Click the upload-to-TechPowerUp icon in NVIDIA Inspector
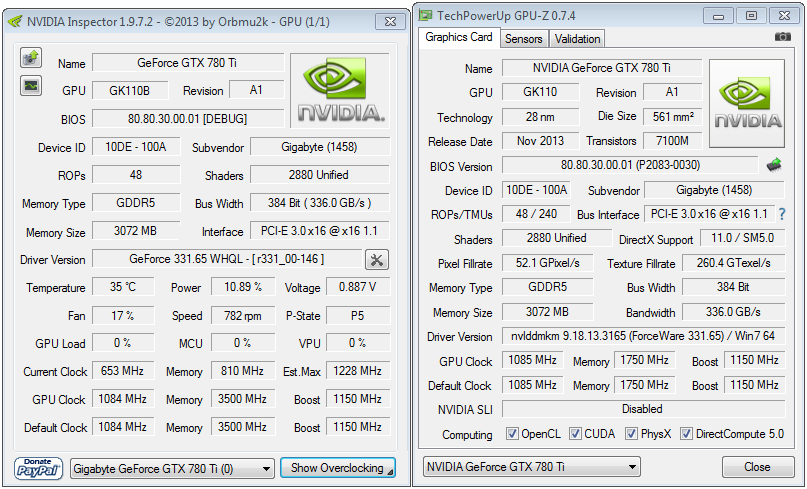807x489 pixels. pos(31,57)
